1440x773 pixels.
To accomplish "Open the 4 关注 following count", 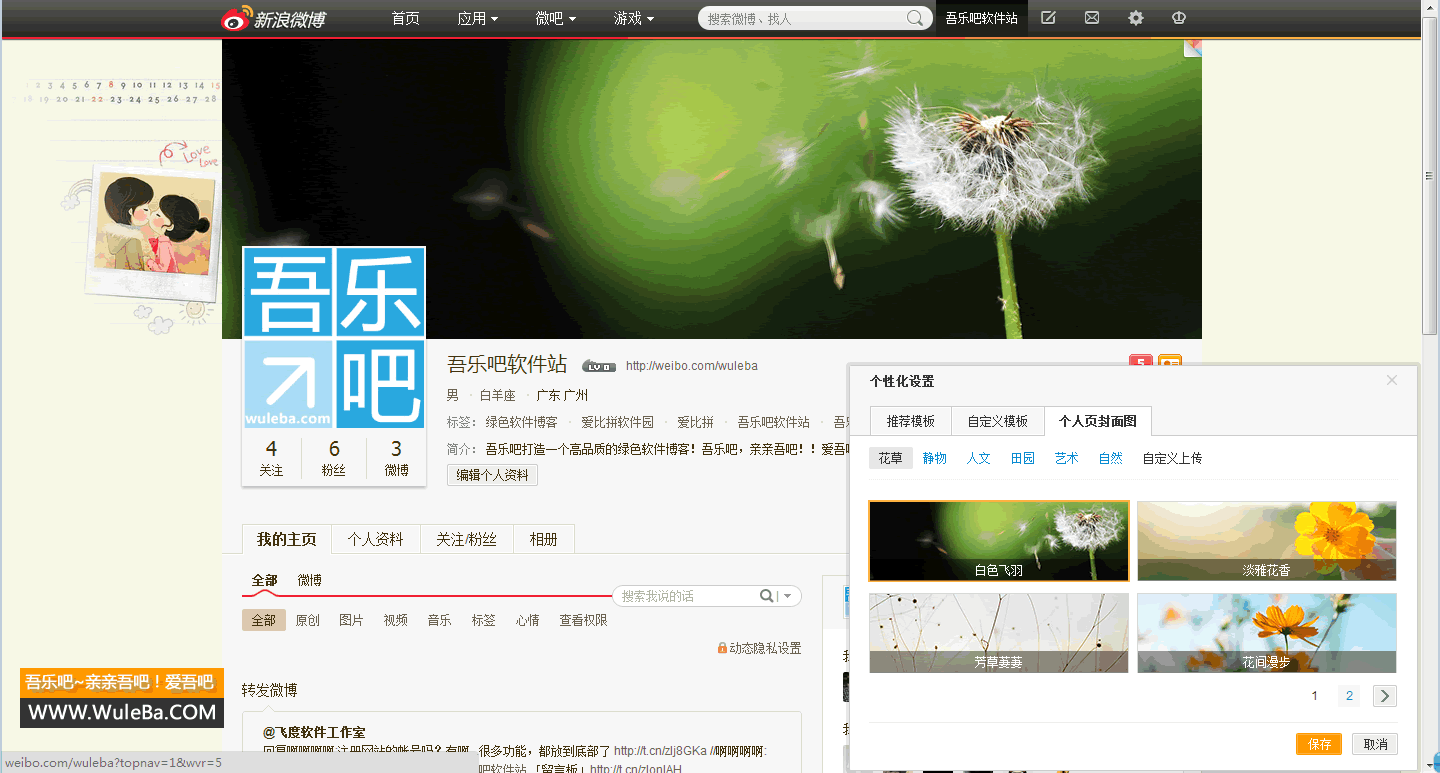I will [271, 458].
